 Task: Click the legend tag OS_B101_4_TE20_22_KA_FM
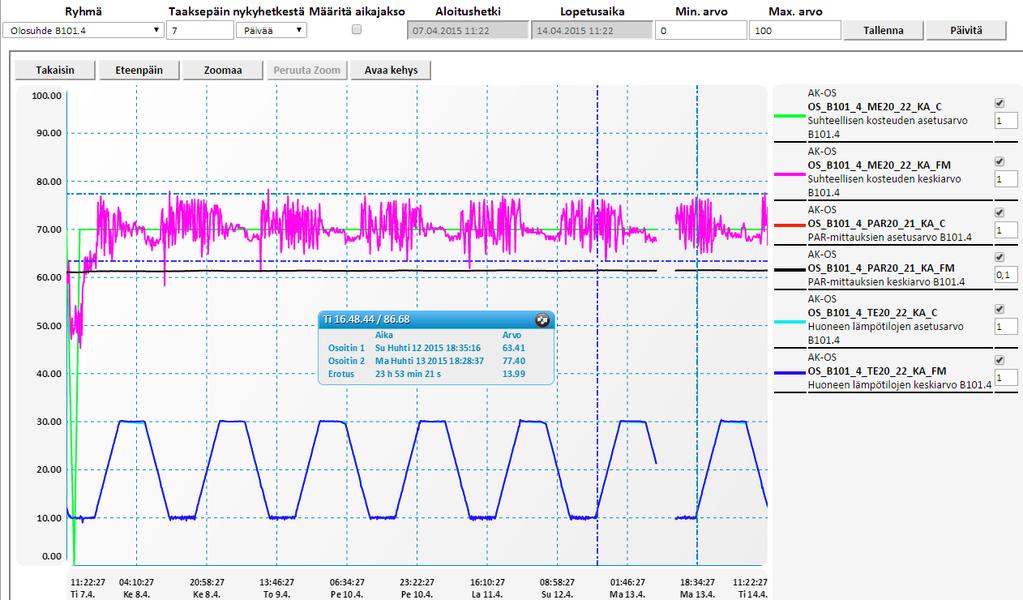pos(877,371)
